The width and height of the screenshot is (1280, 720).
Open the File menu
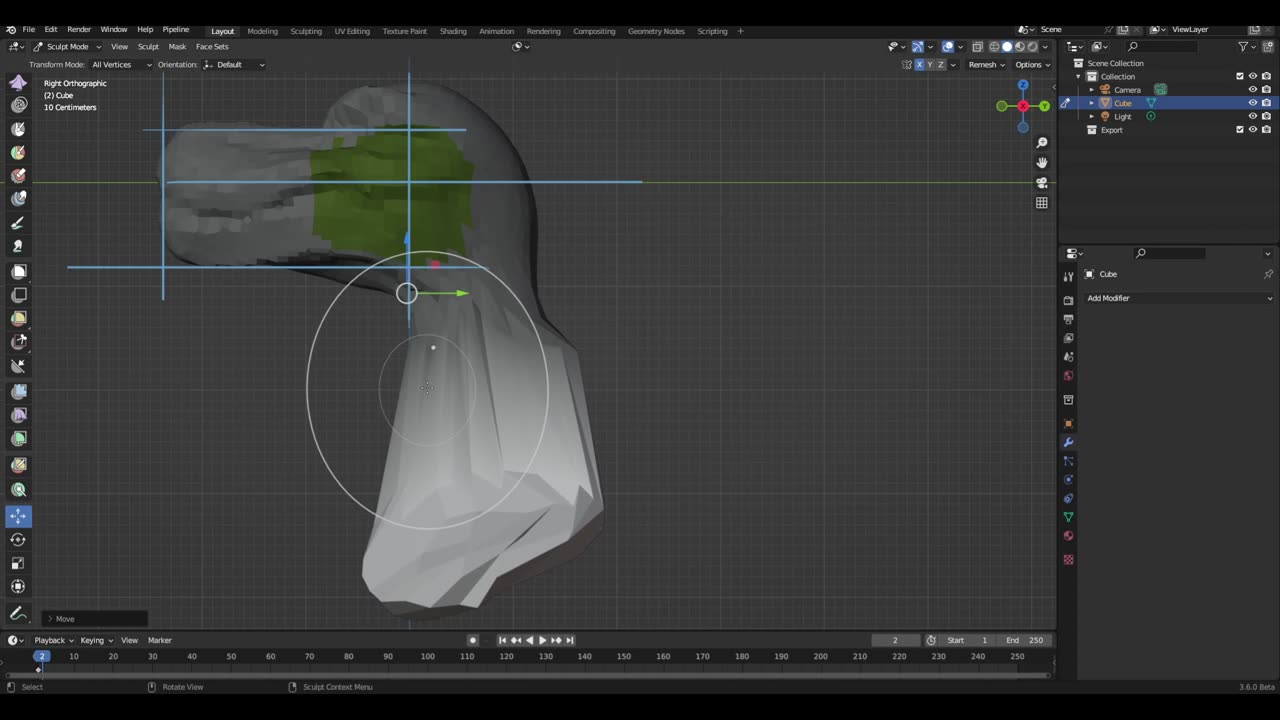[29, 30]
